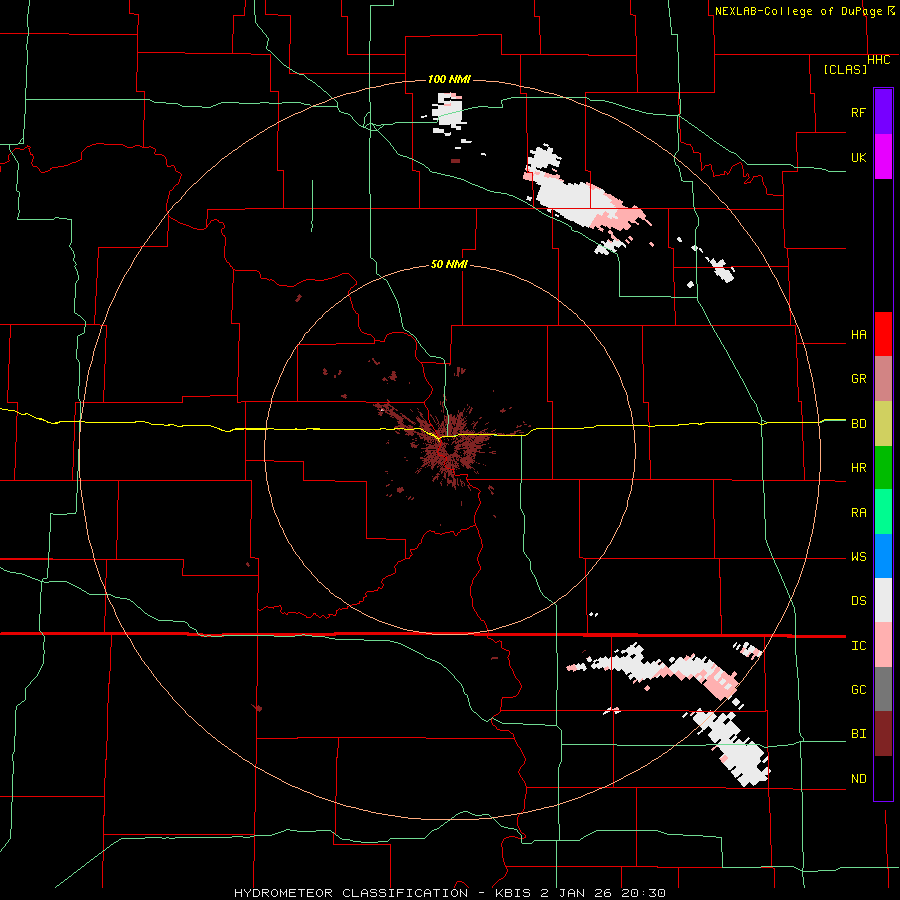Click the HA legend label
The height and width of the screenshot is (900, 900).
[858, 335]
